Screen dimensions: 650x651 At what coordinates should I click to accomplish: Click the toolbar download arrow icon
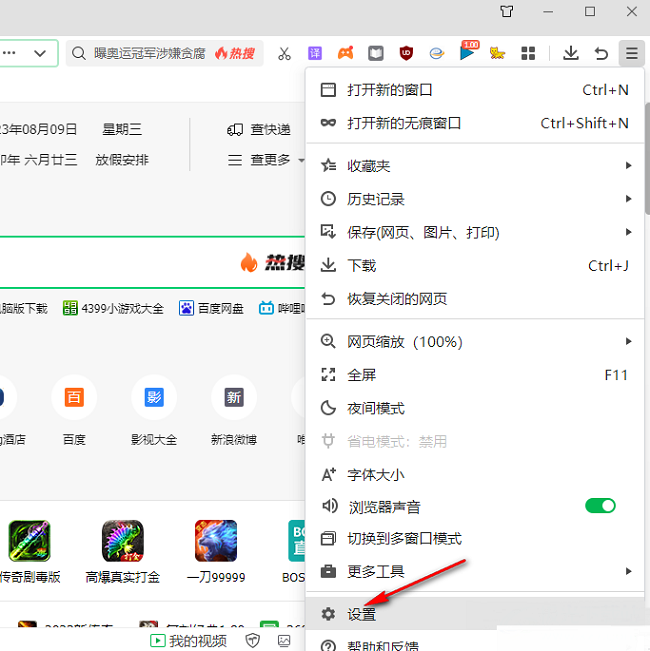[x=571, y=53]
